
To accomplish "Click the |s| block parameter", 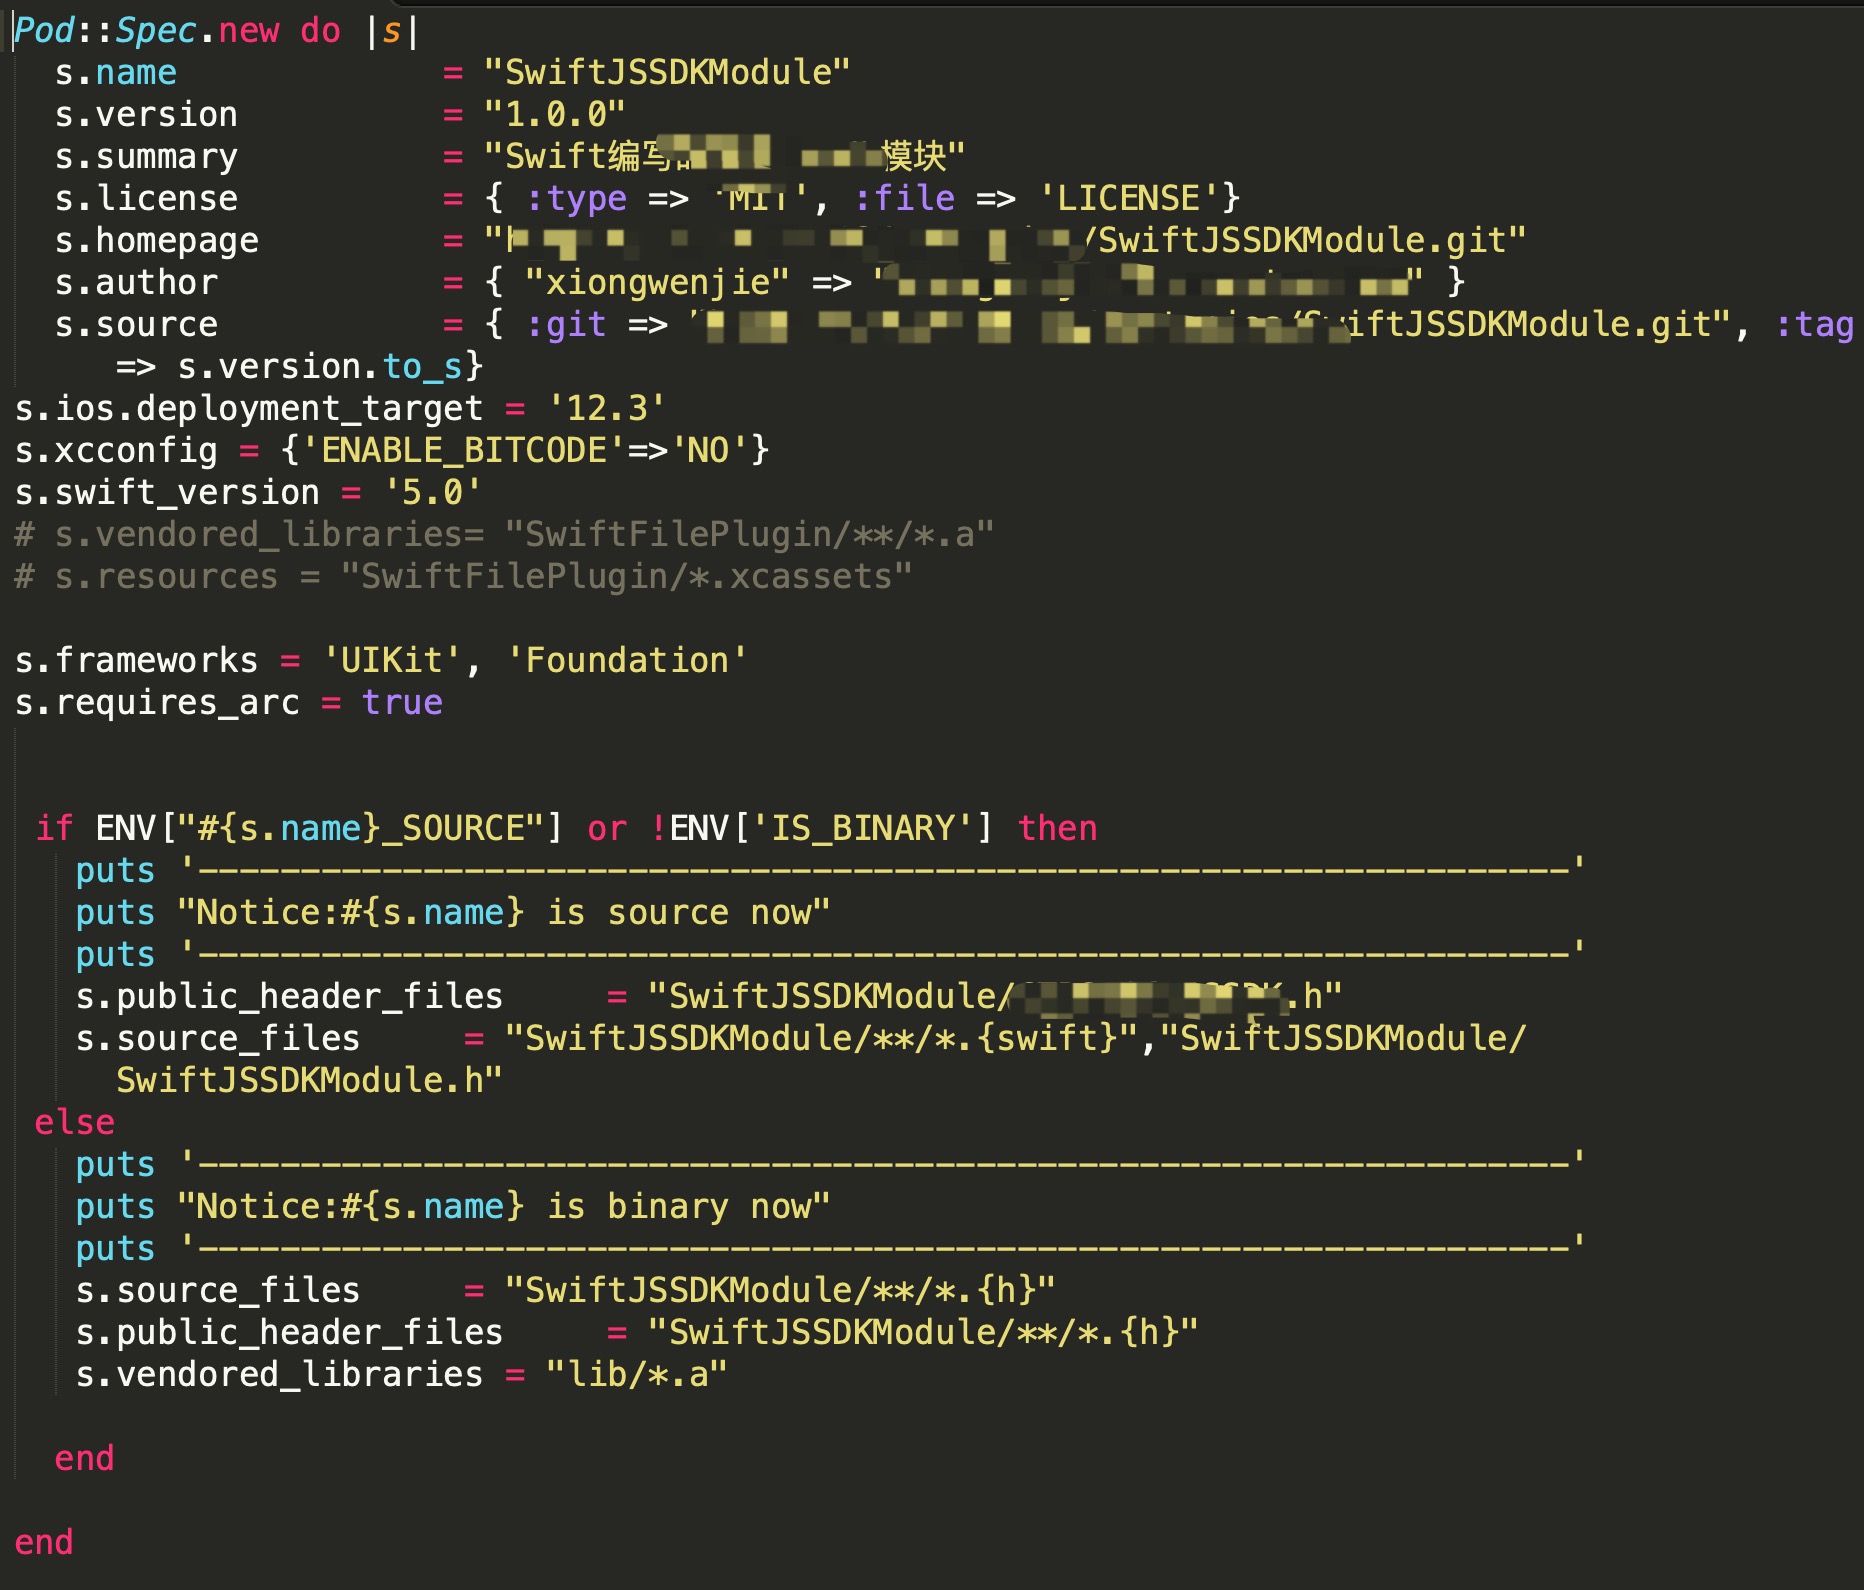I will (392, 31).
